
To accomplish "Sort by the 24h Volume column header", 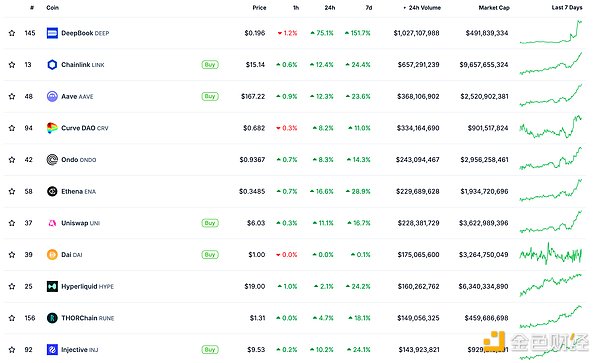I will 422,8.
